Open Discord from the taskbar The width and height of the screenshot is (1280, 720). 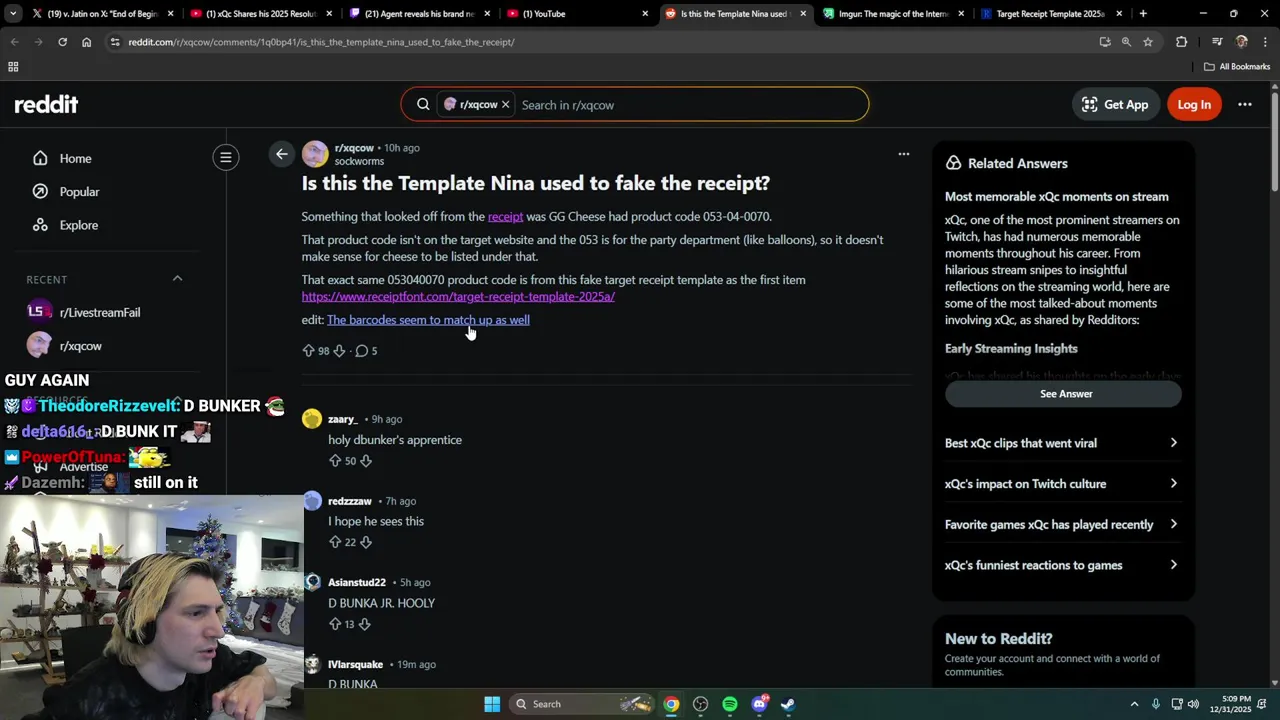[x=759, y=704]
